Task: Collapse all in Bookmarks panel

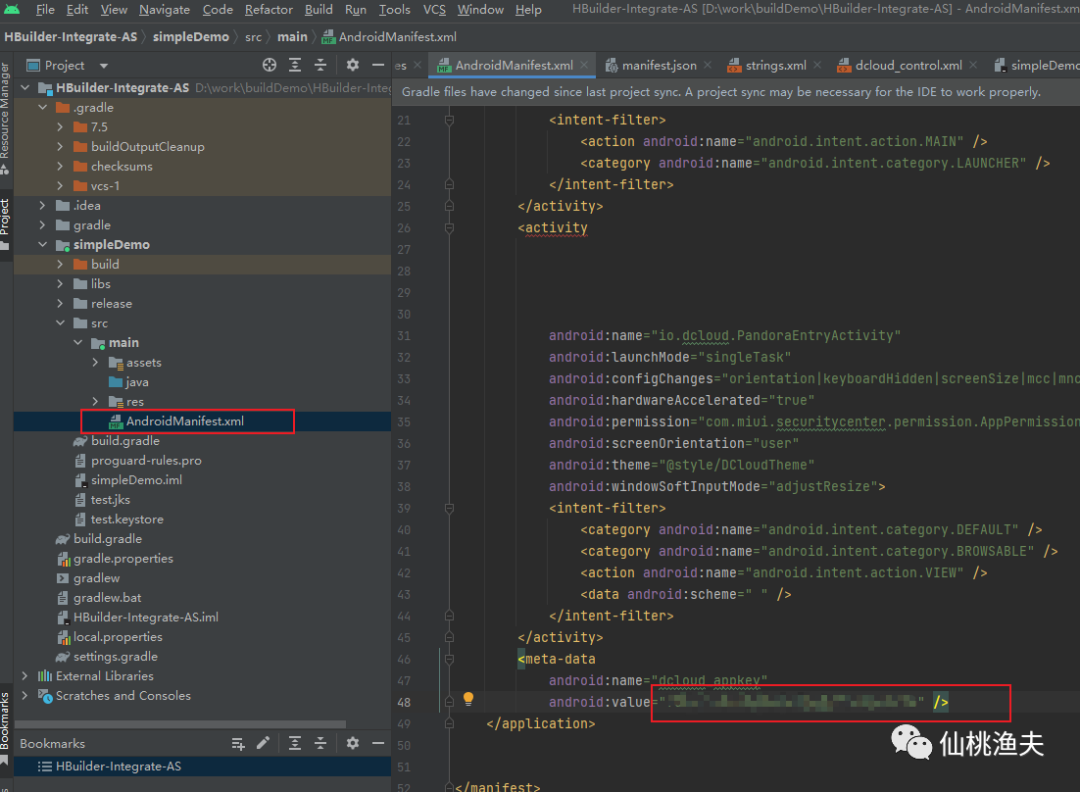Action: point(320,742)
